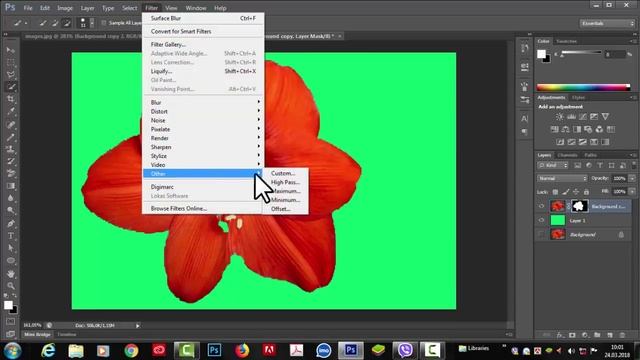Add a Vibrance adjustment layer

click(x=605, y=117)
